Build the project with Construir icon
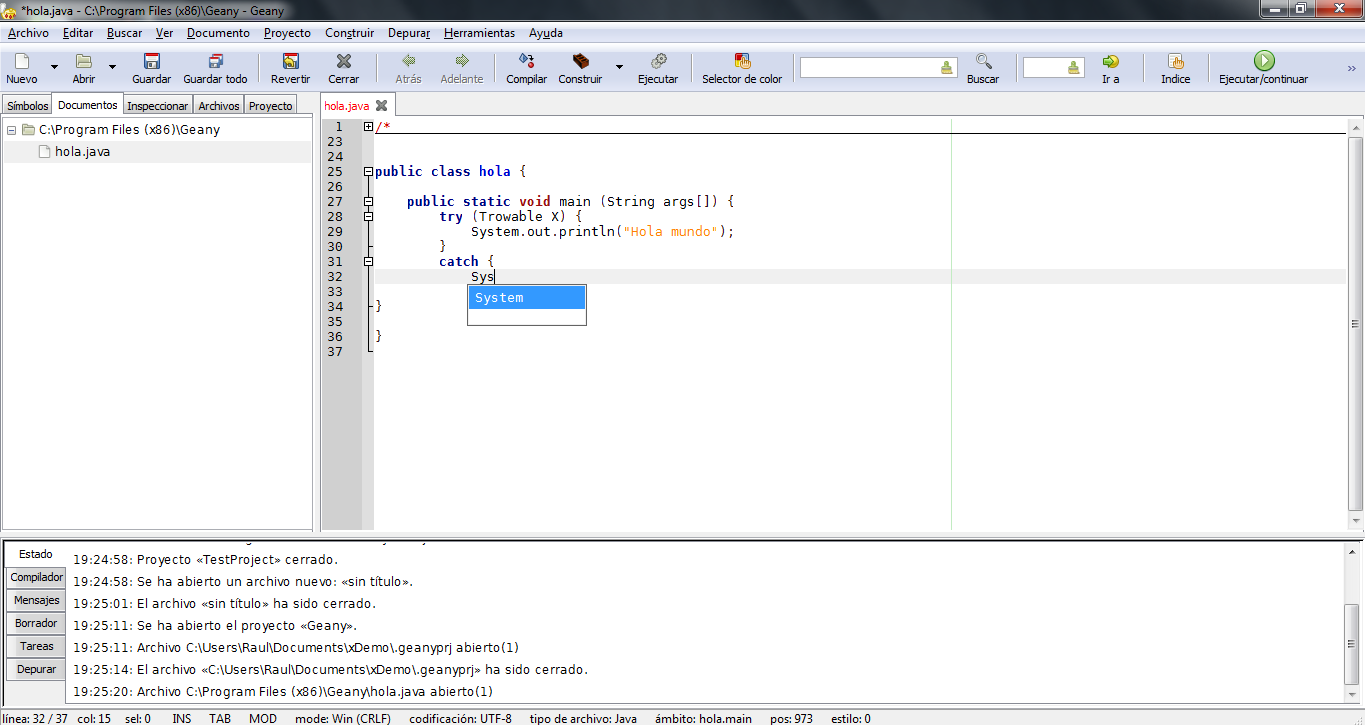Image resolution: width=1365 pixels, height=725 pixels. click(580, 61)
